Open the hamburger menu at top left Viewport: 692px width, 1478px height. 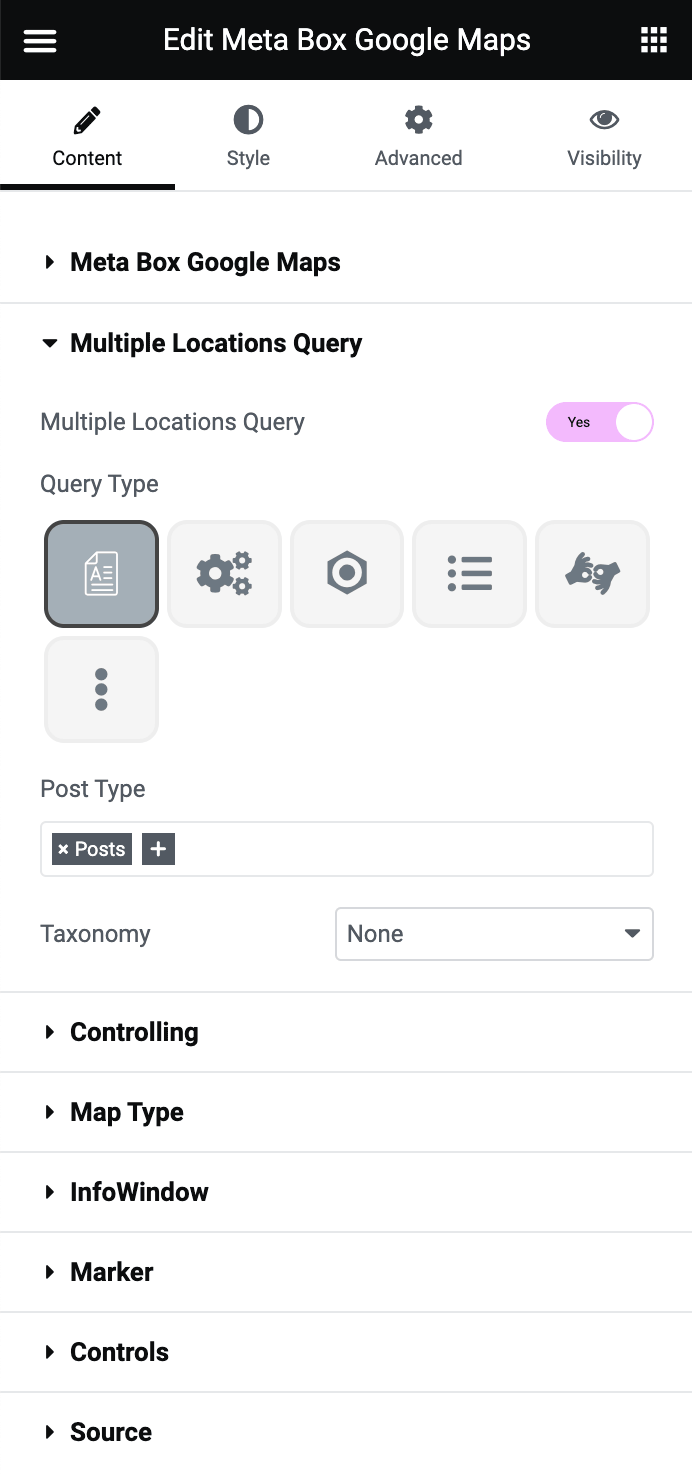[39, 40]
